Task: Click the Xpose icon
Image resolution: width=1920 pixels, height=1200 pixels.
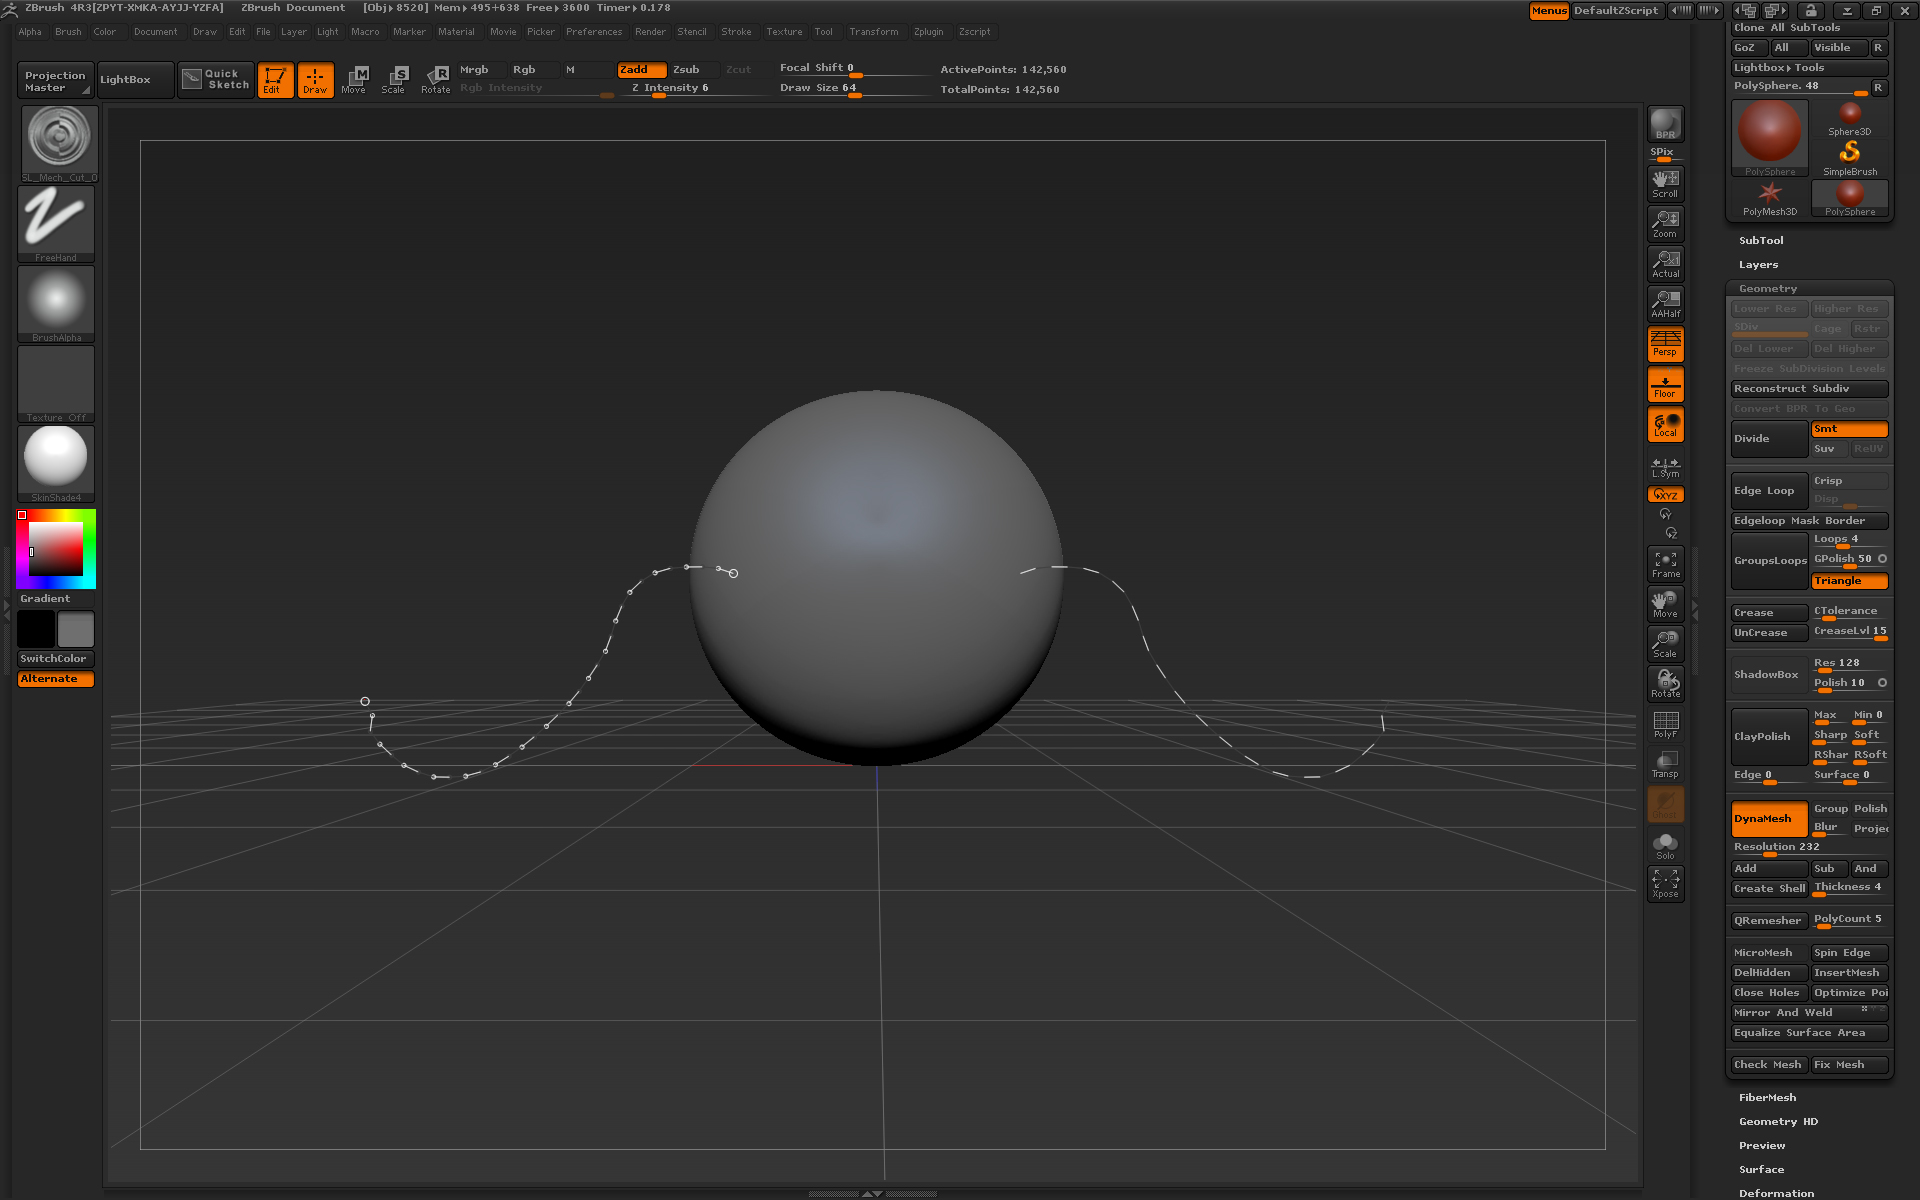Action: [x=1665, y=883]
